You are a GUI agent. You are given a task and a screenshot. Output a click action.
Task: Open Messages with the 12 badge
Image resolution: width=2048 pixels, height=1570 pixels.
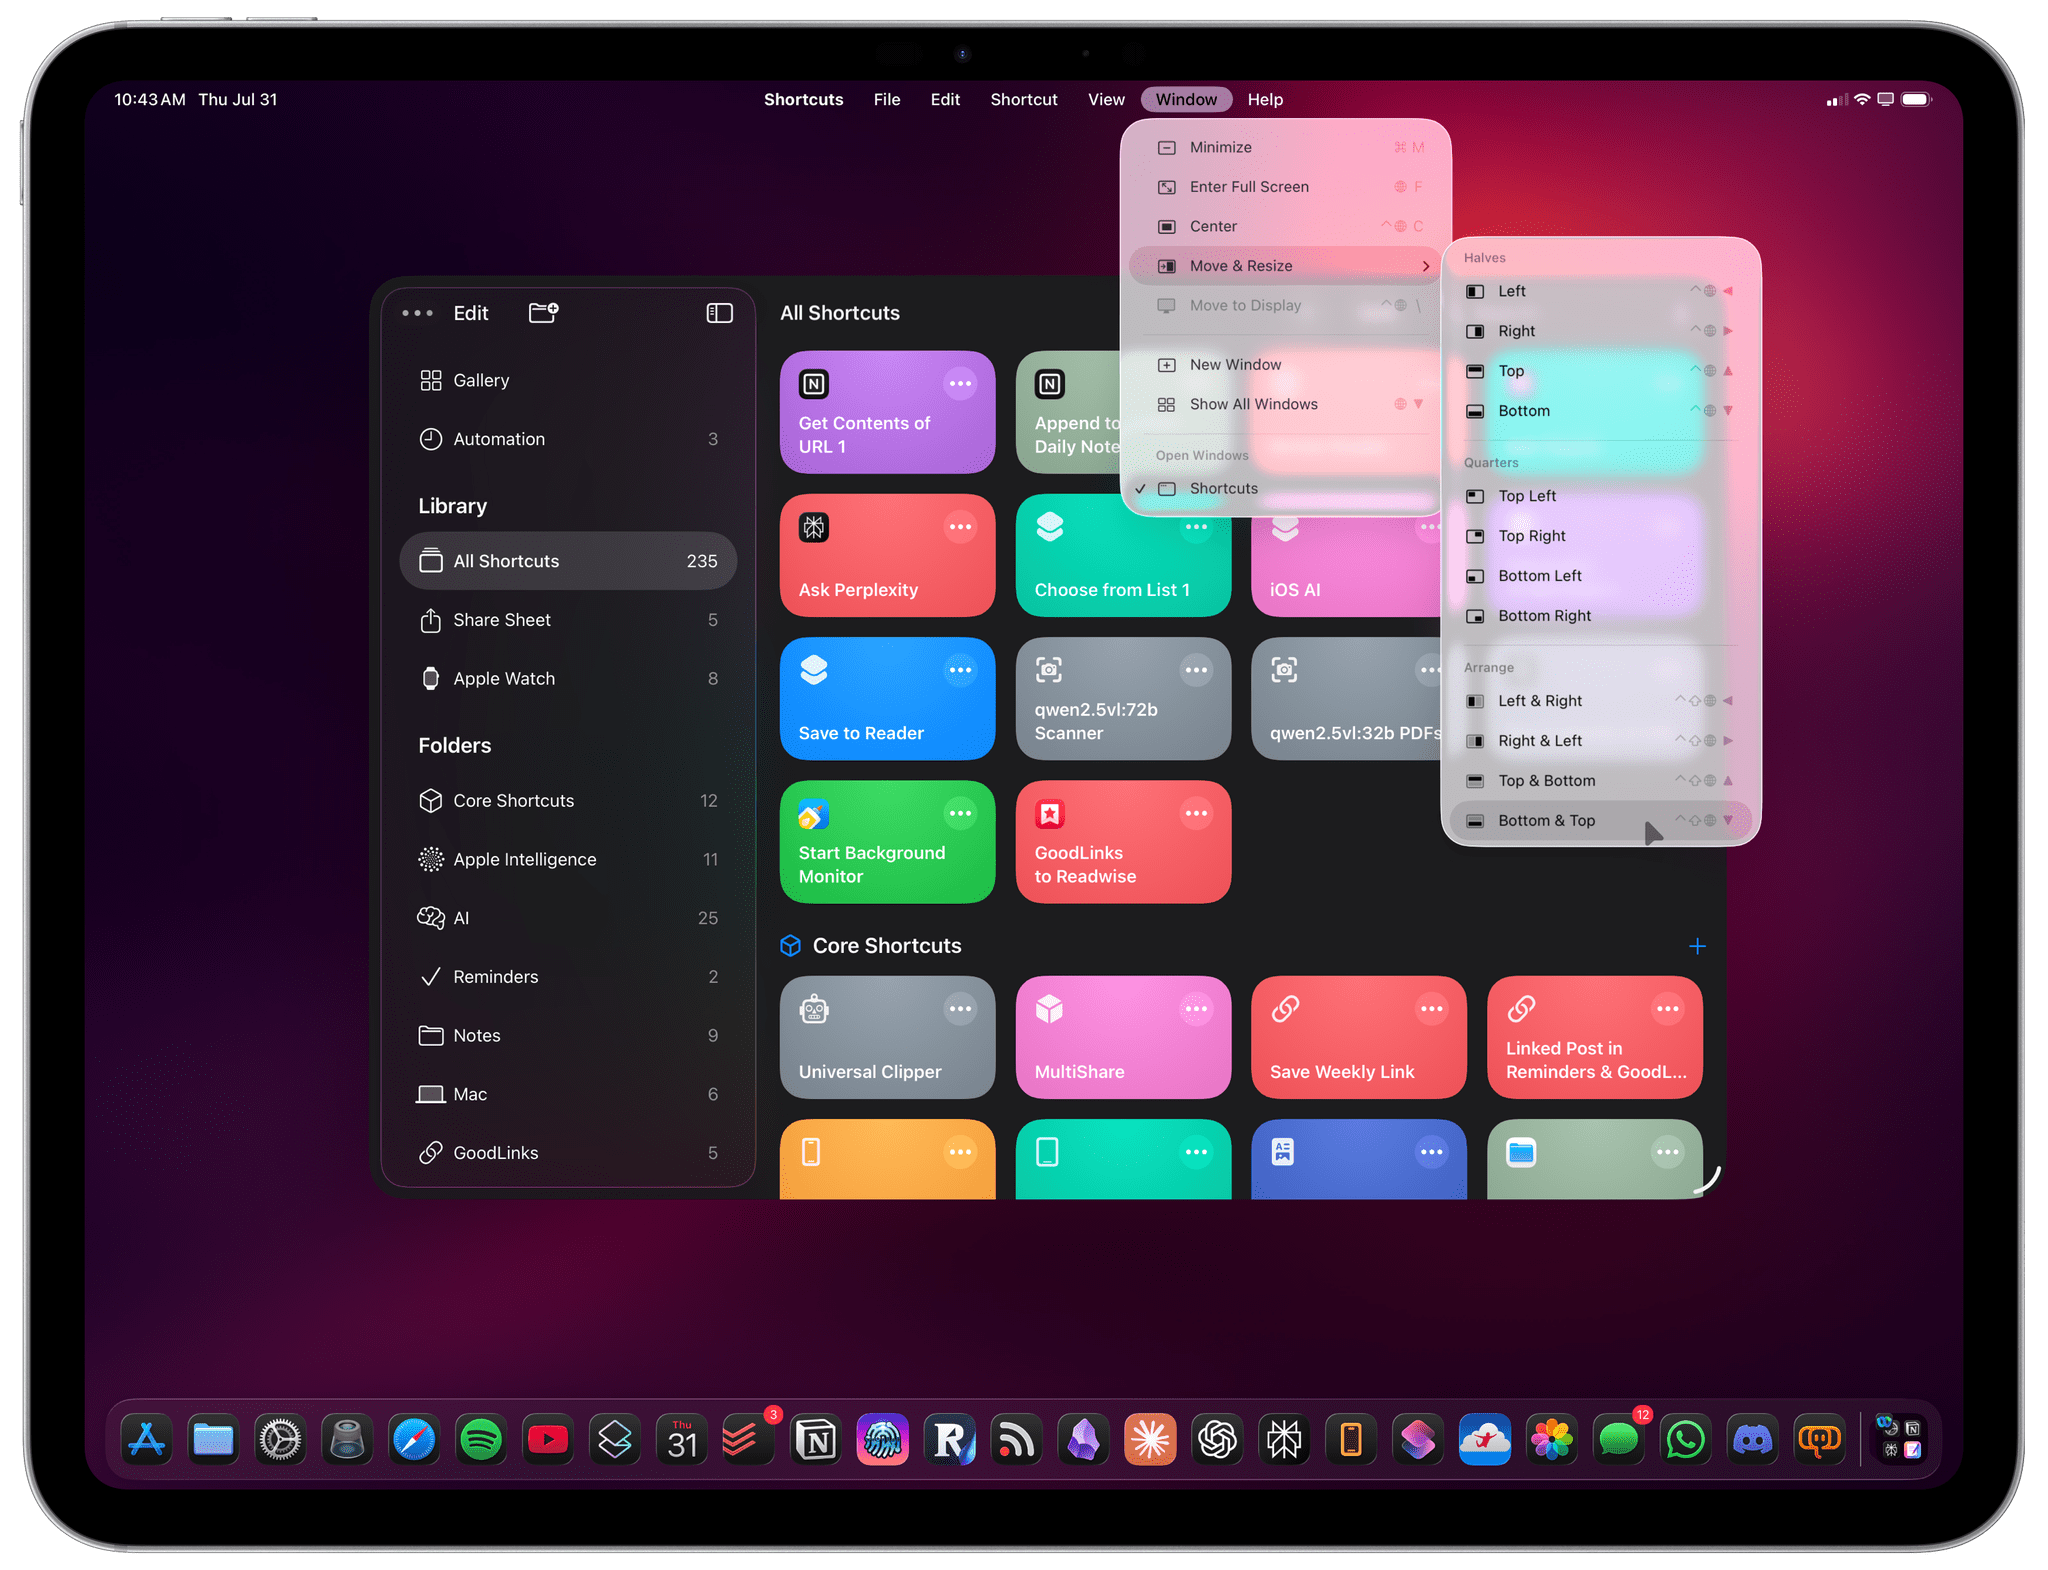(x=1619, y=1441)
